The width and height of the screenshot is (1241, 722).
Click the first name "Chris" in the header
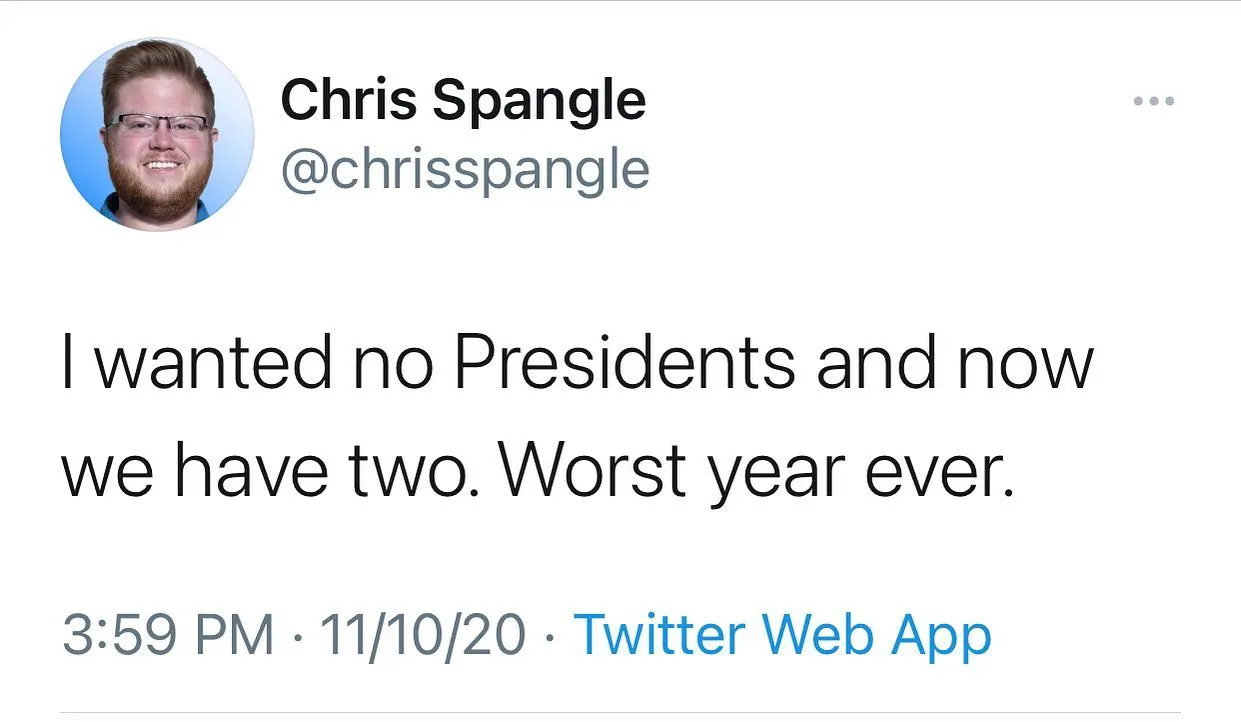pos(345,101)
